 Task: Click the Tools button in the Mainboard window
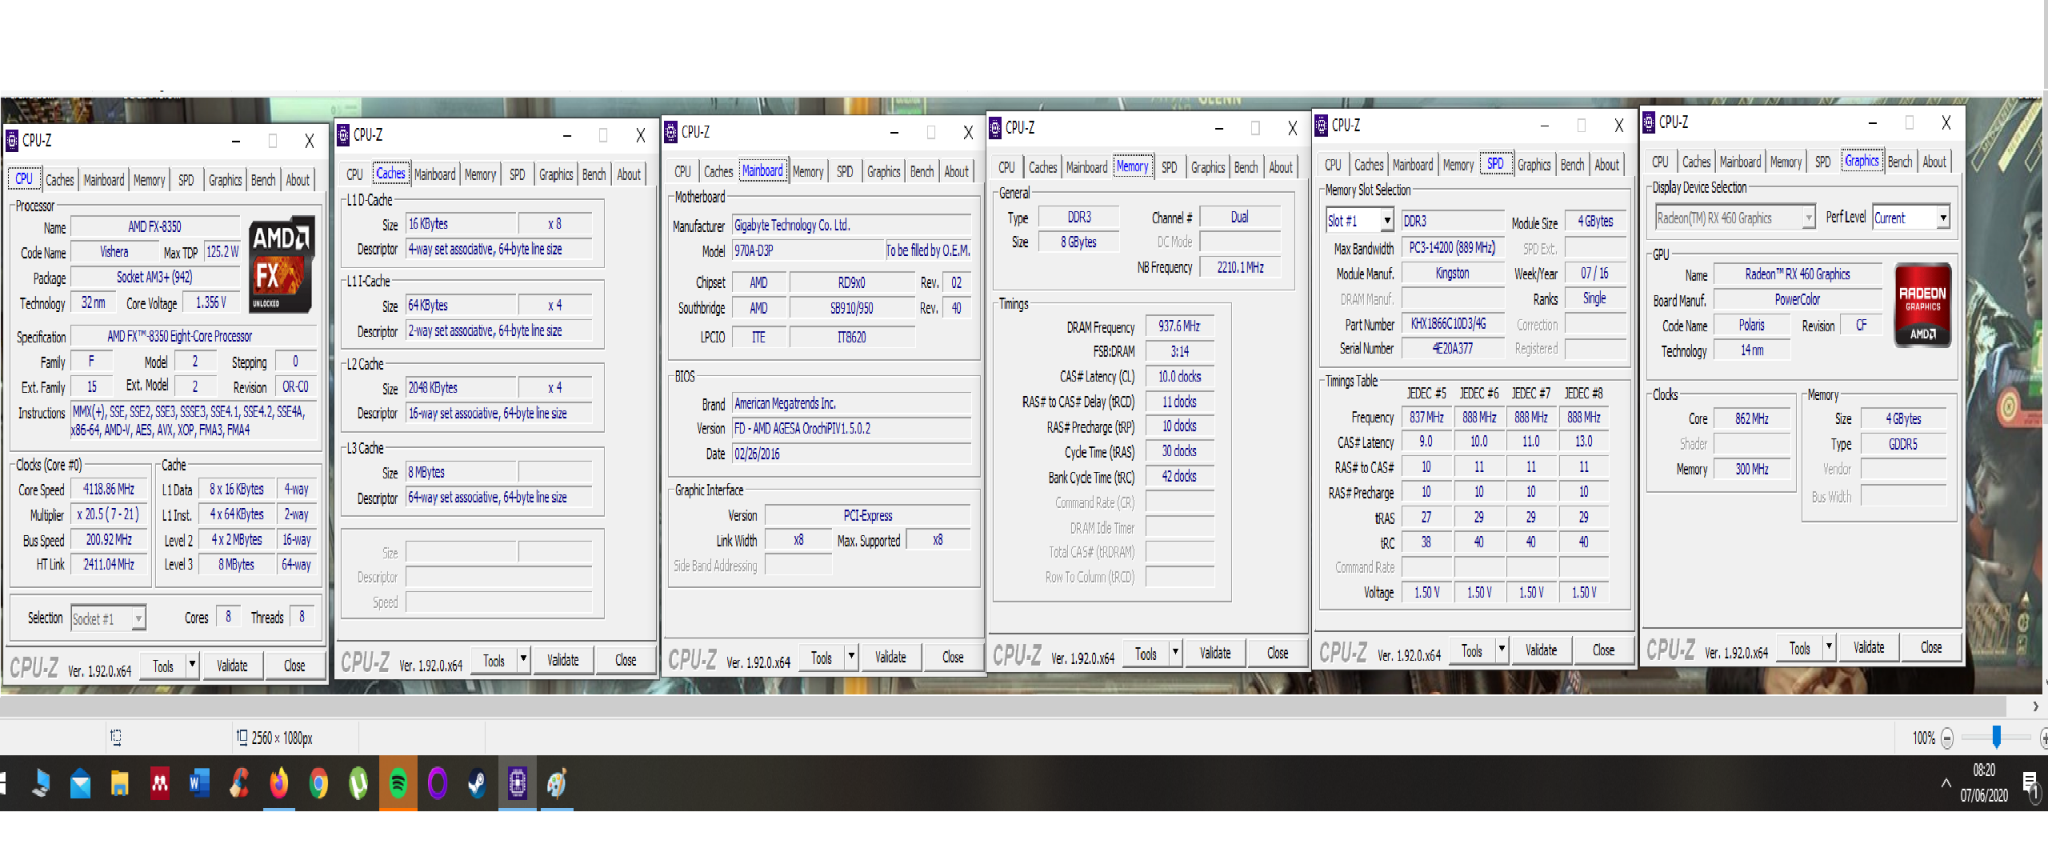[821, 657]
